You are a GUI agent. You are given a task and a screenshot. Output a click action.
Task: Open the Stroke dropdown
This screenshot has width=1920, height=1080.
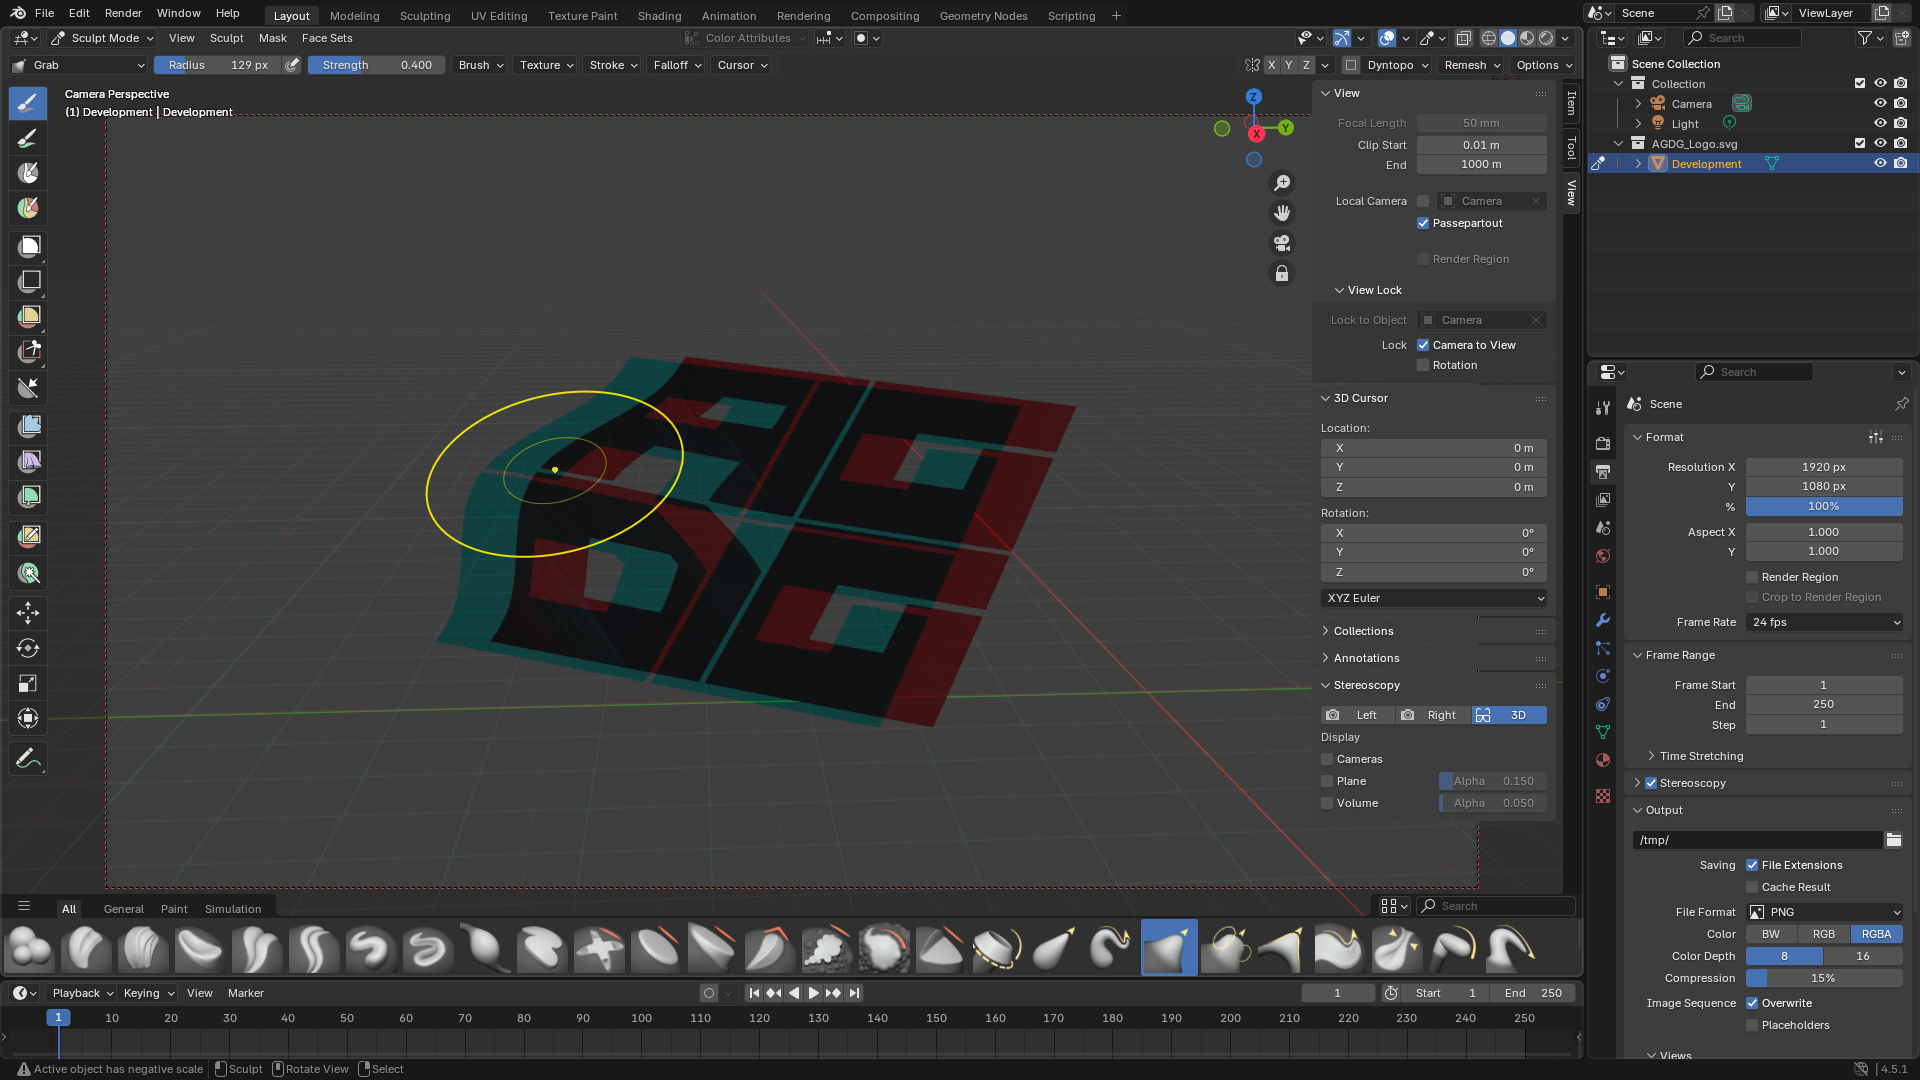tap(613, 65)
